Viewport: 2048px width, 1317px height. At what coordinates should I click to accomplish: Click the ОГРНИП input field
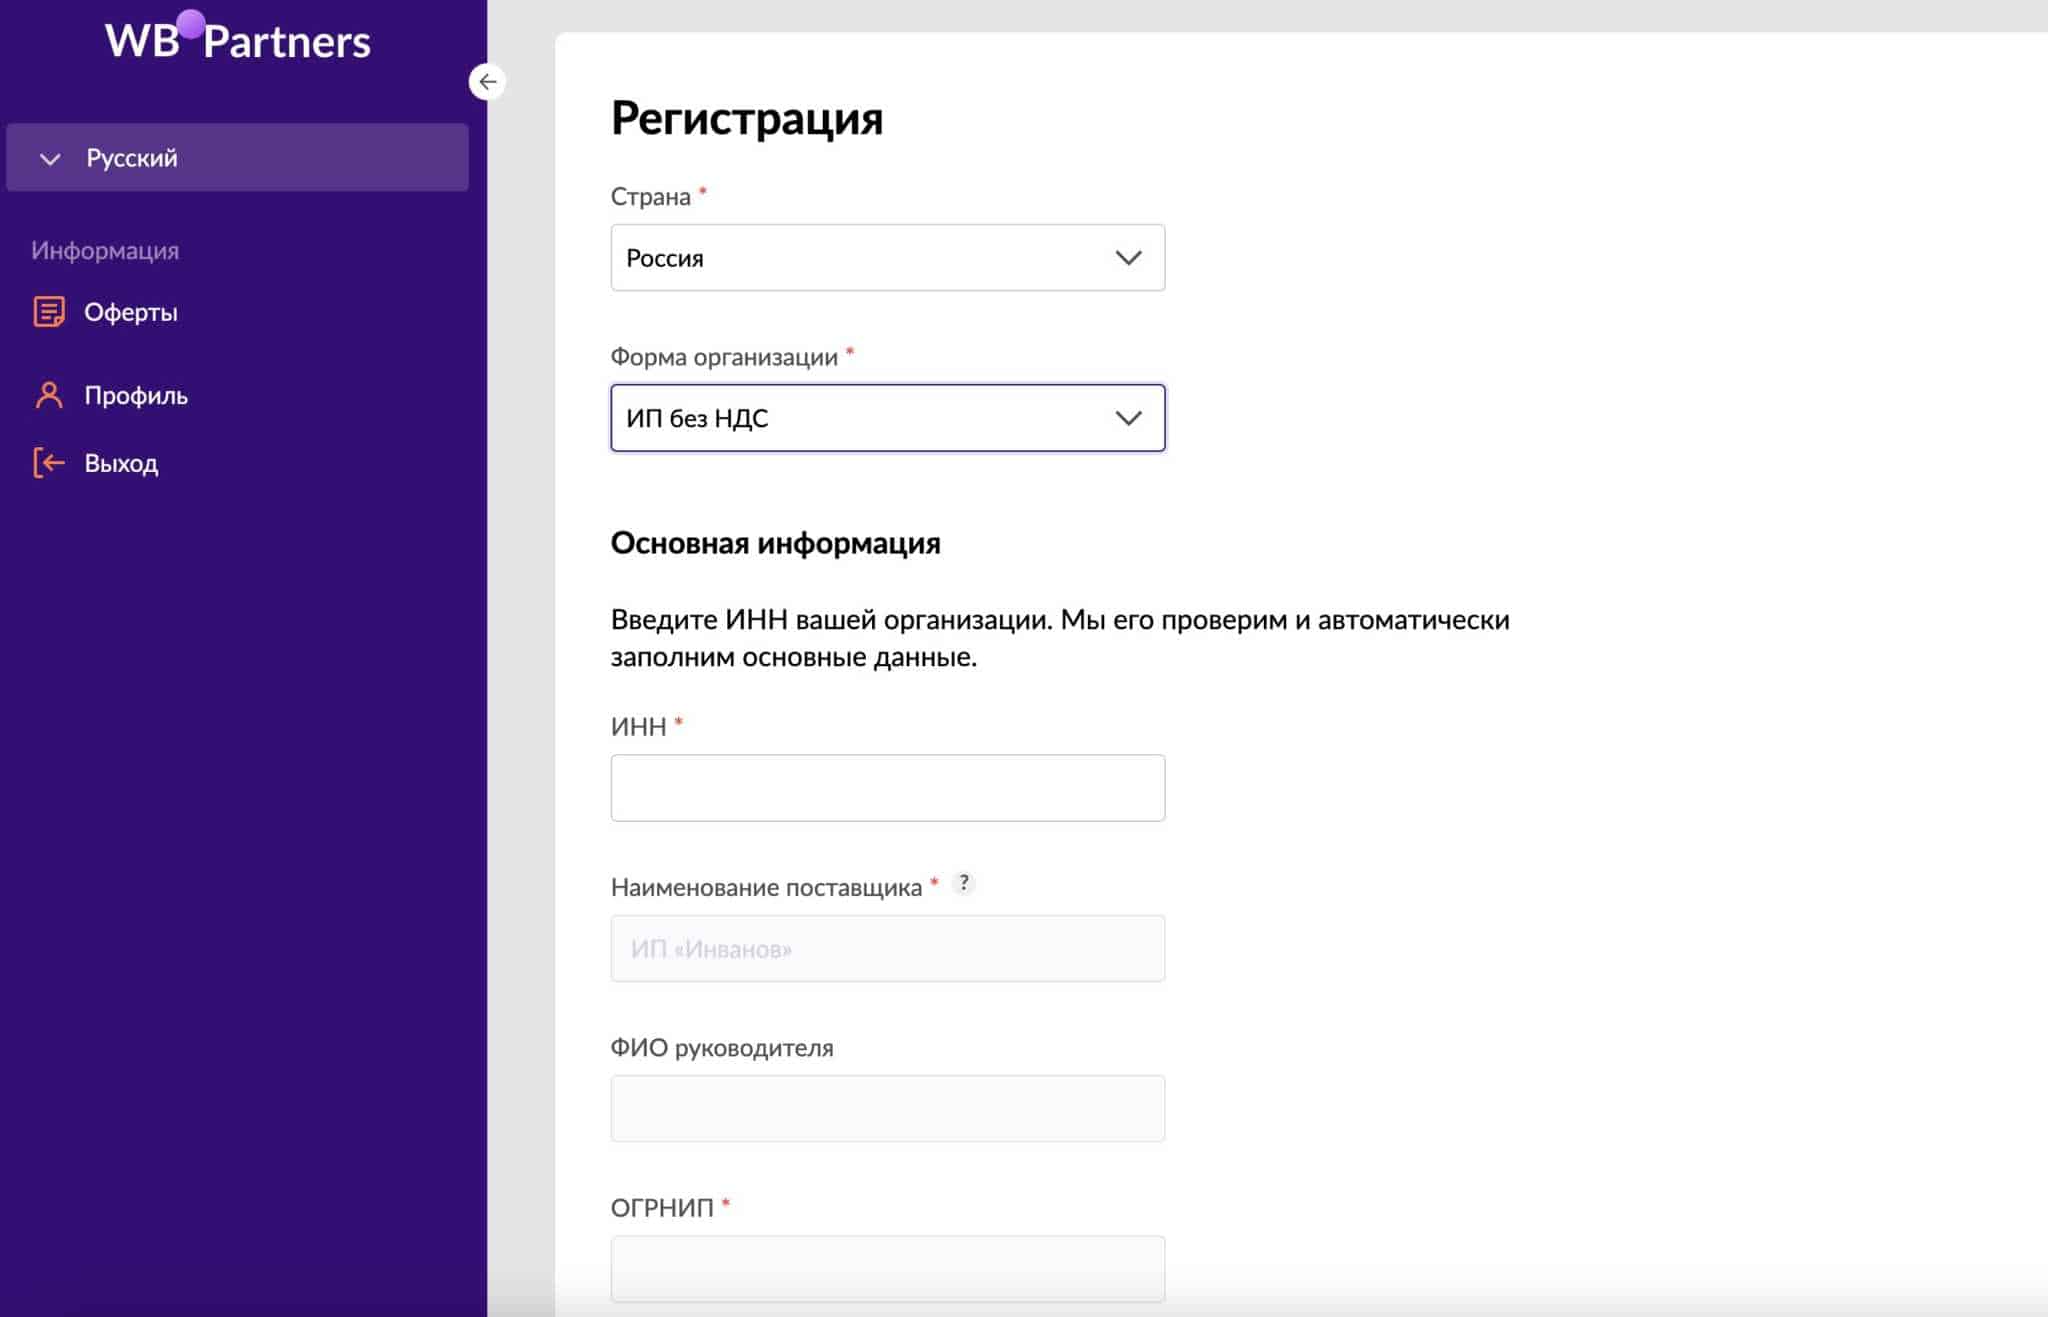[888, 1268]
